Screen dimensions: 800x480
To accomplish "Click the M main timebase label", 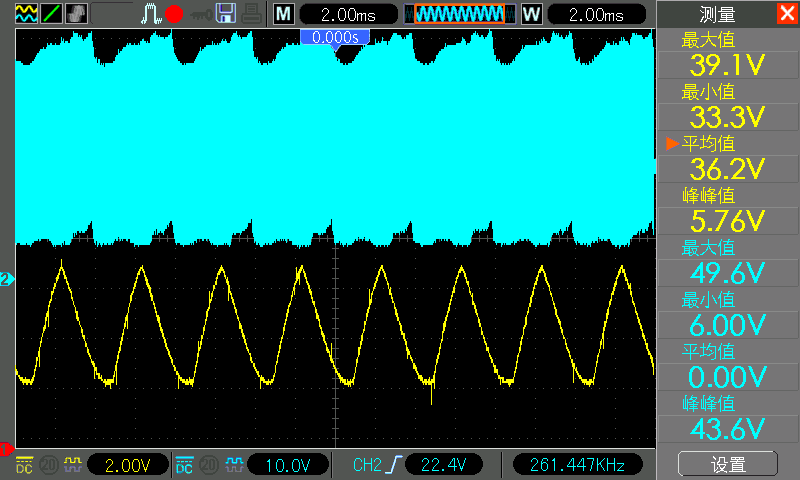I will coord(284,14).
